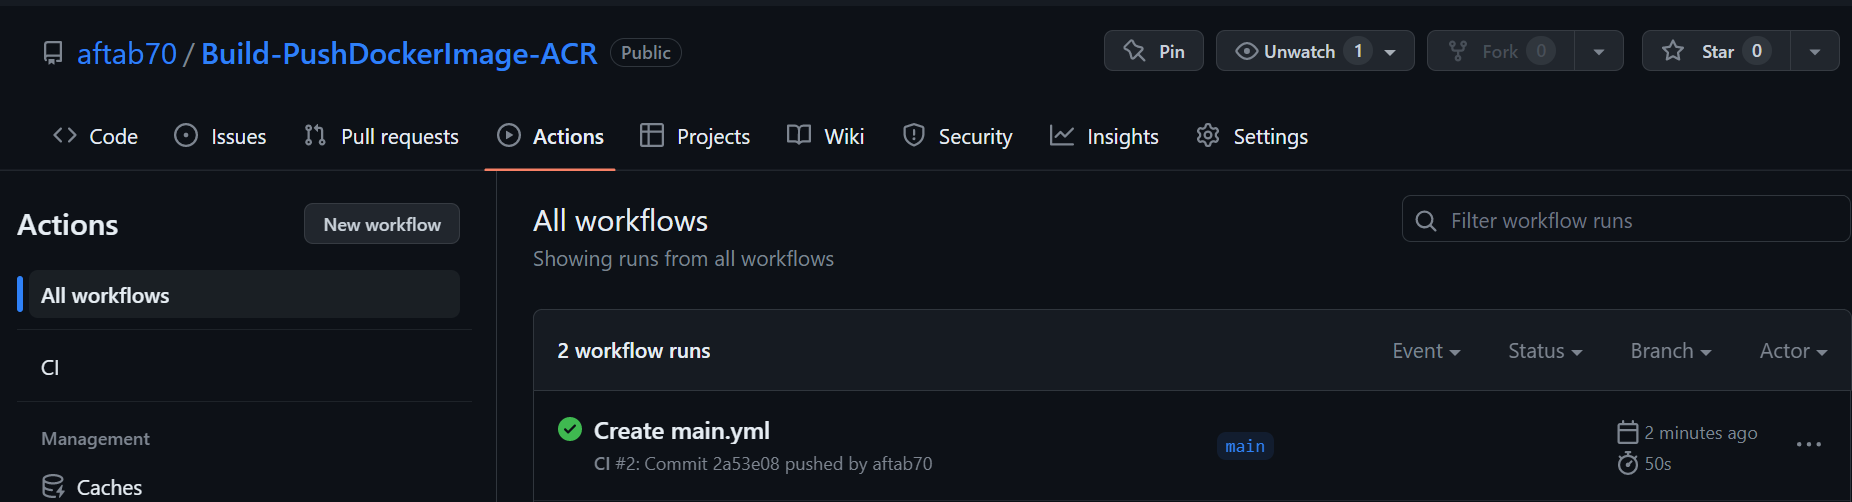Screen dimensions: 1852x502
Task: Open the Branch filter dropdown
Action: (1671, 351)
